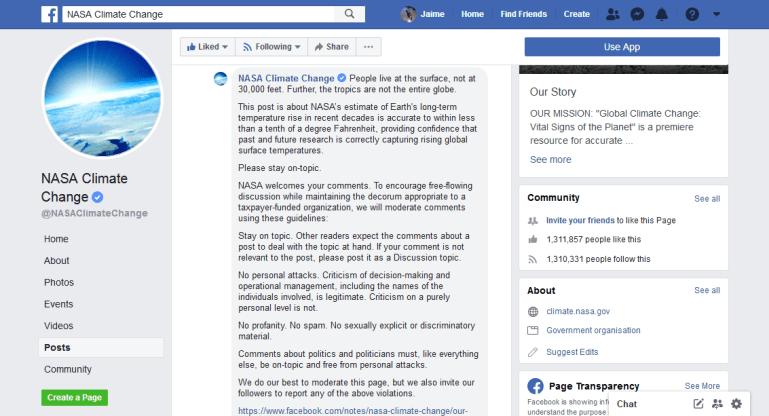Select Home in page sidebar

coord(56,239)
